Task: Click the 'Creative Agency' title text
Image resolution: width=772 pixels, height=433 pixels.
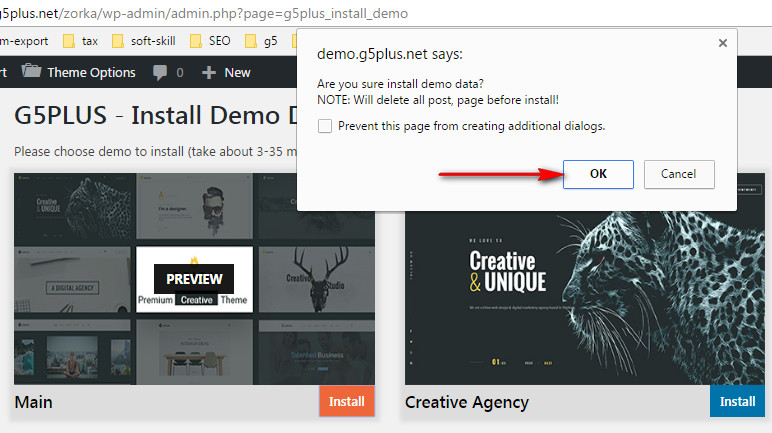Action: point(467,402)
